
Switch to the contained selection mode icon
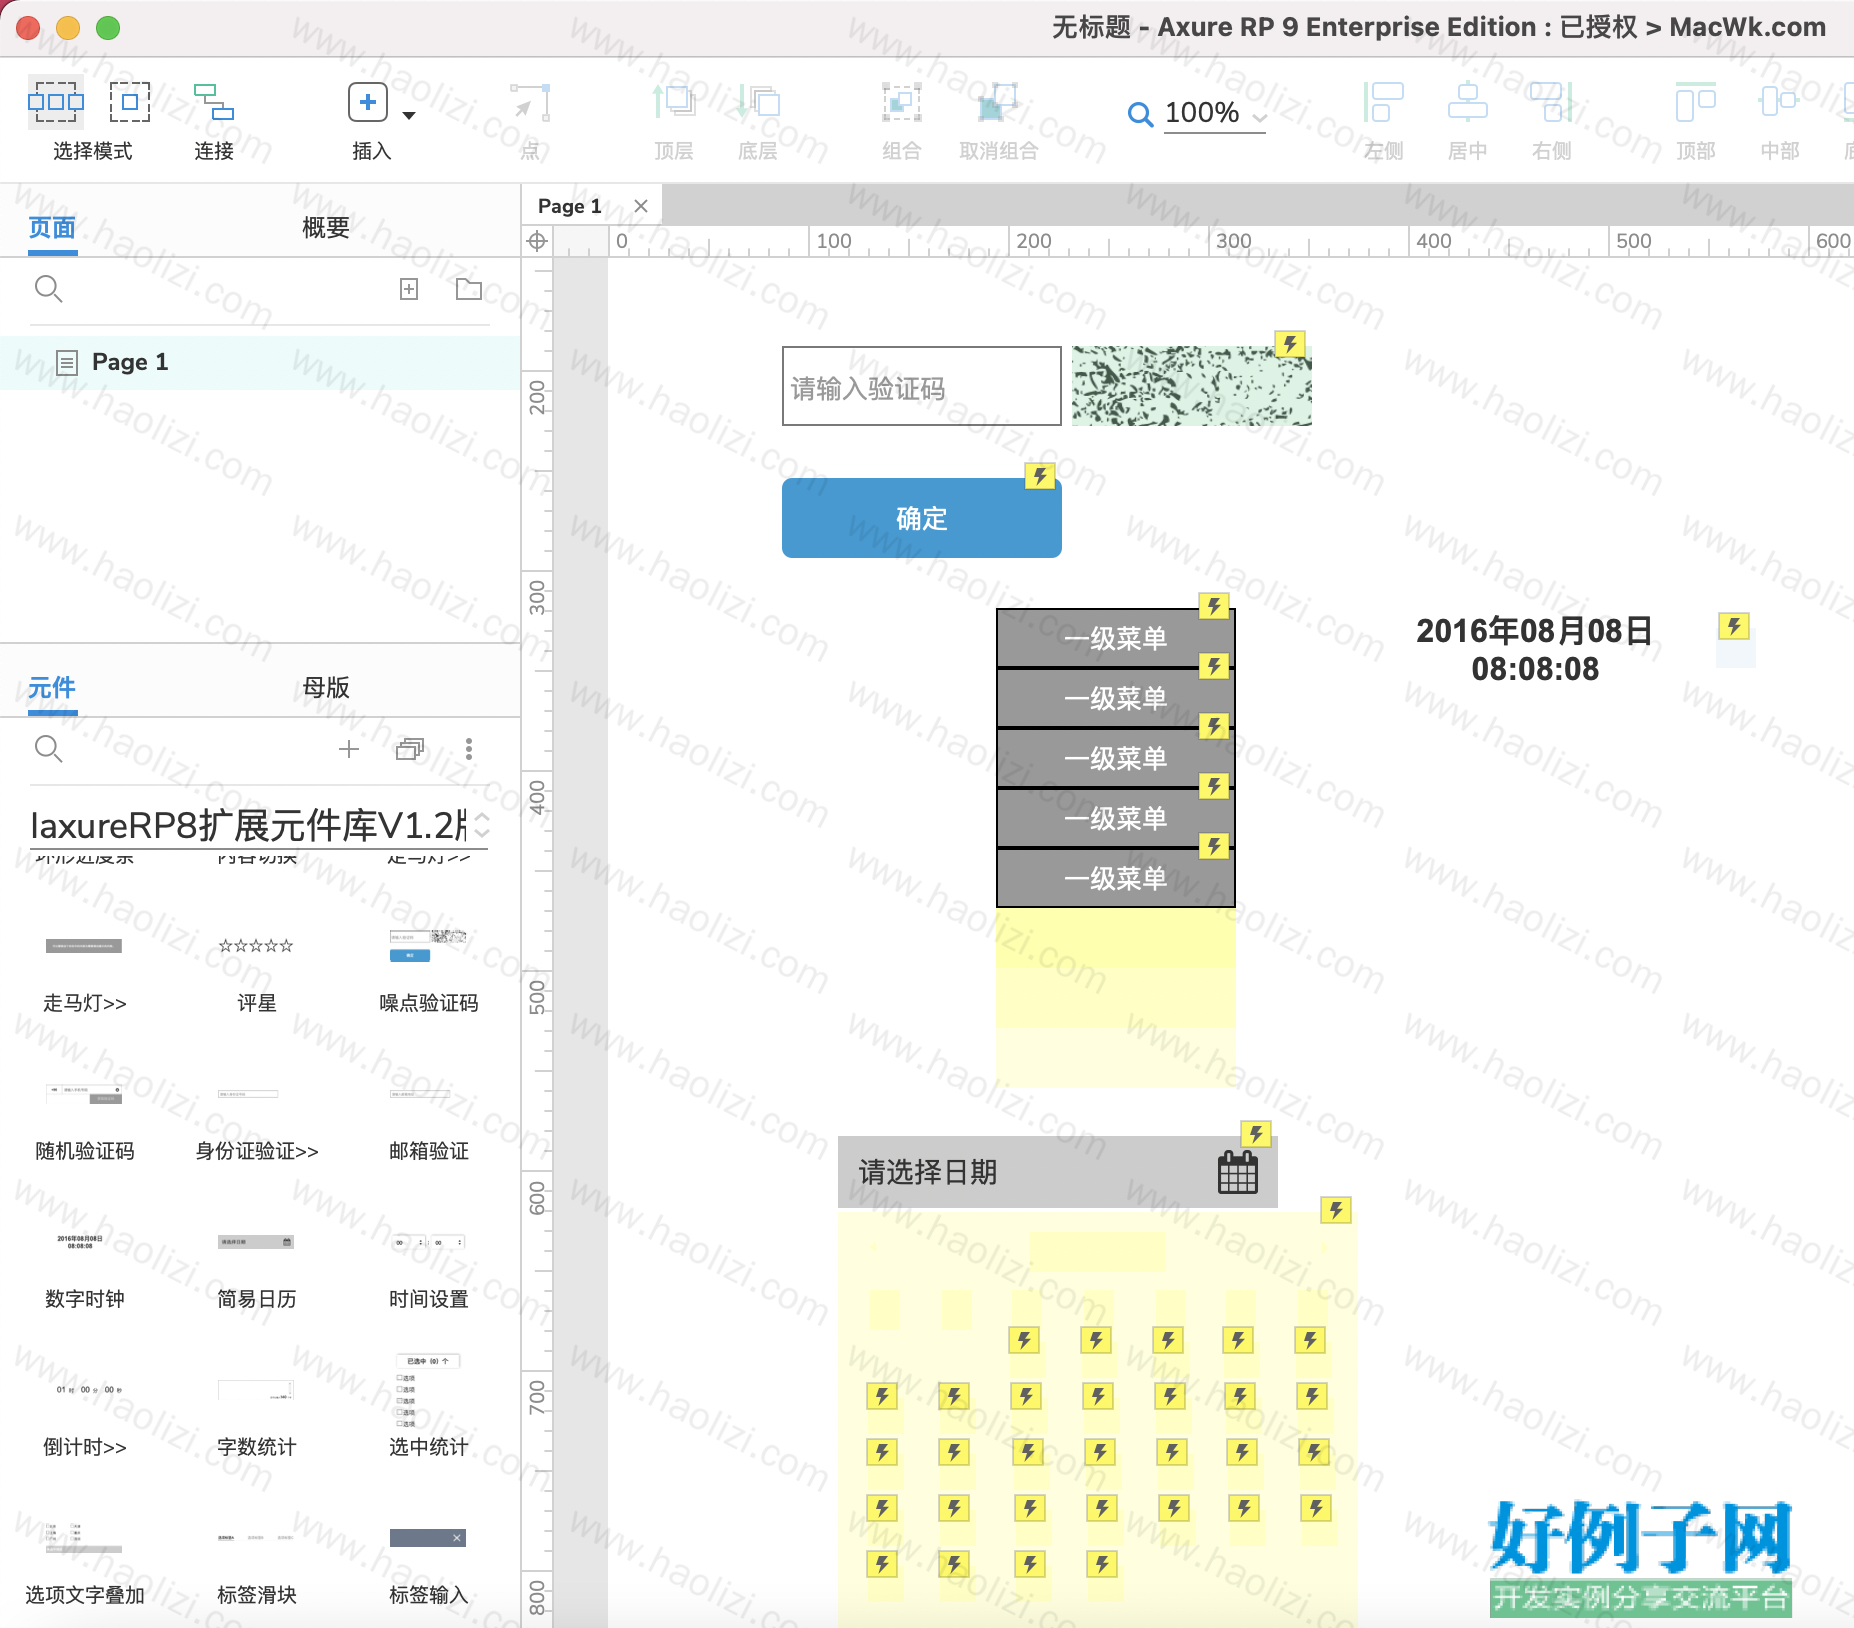pos(130,102)
